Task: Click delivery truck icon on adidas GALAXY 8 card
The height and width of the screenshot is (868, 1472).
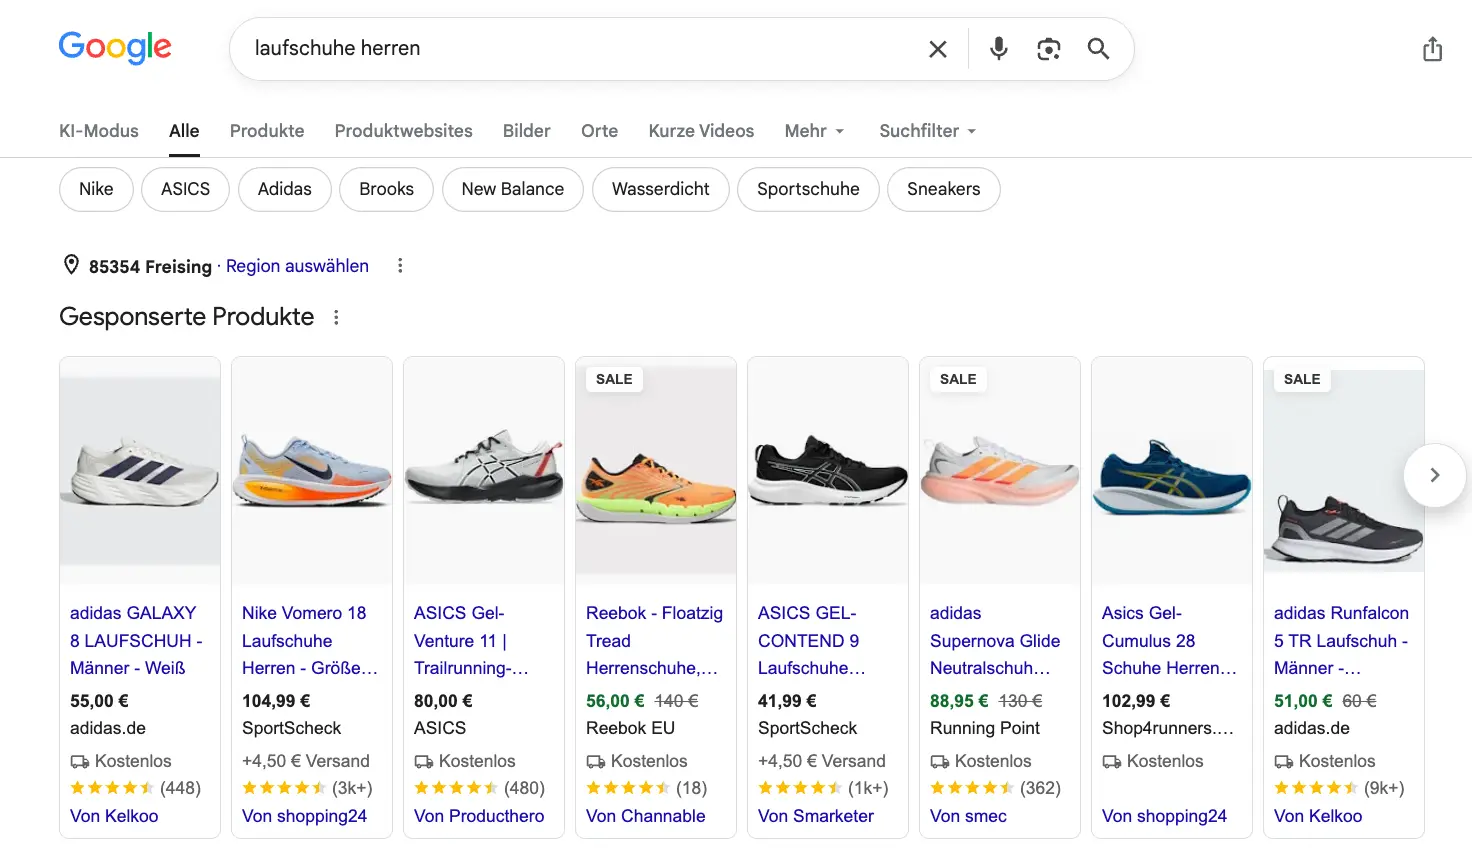Action: pyautogui.click(x=80, y=761)
